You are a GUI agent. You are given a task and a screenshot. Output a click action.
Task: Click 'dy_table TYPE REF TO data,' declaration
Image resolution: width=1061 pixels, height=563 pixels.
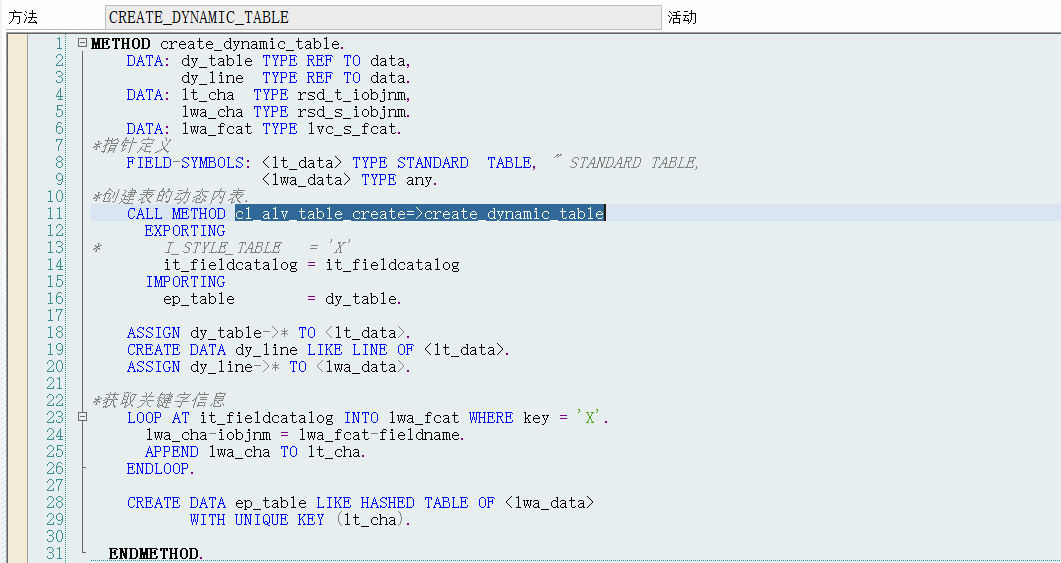click(x=296, y=61)
